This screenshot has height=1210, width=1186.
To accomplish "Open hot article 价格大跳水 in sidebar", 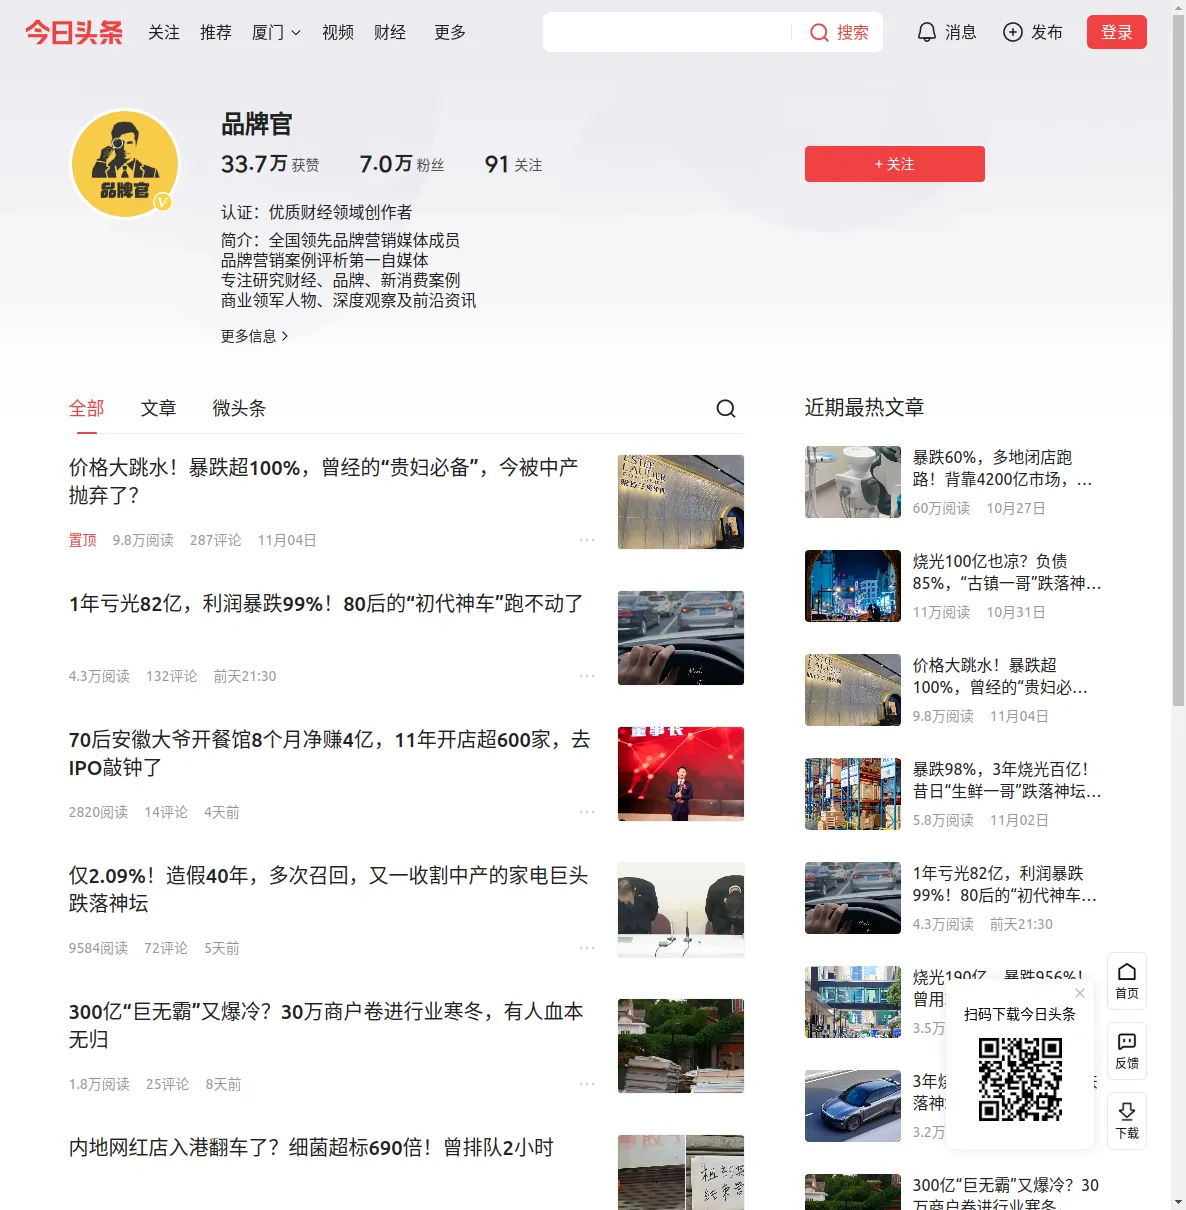I will [x=1001, y=676].
